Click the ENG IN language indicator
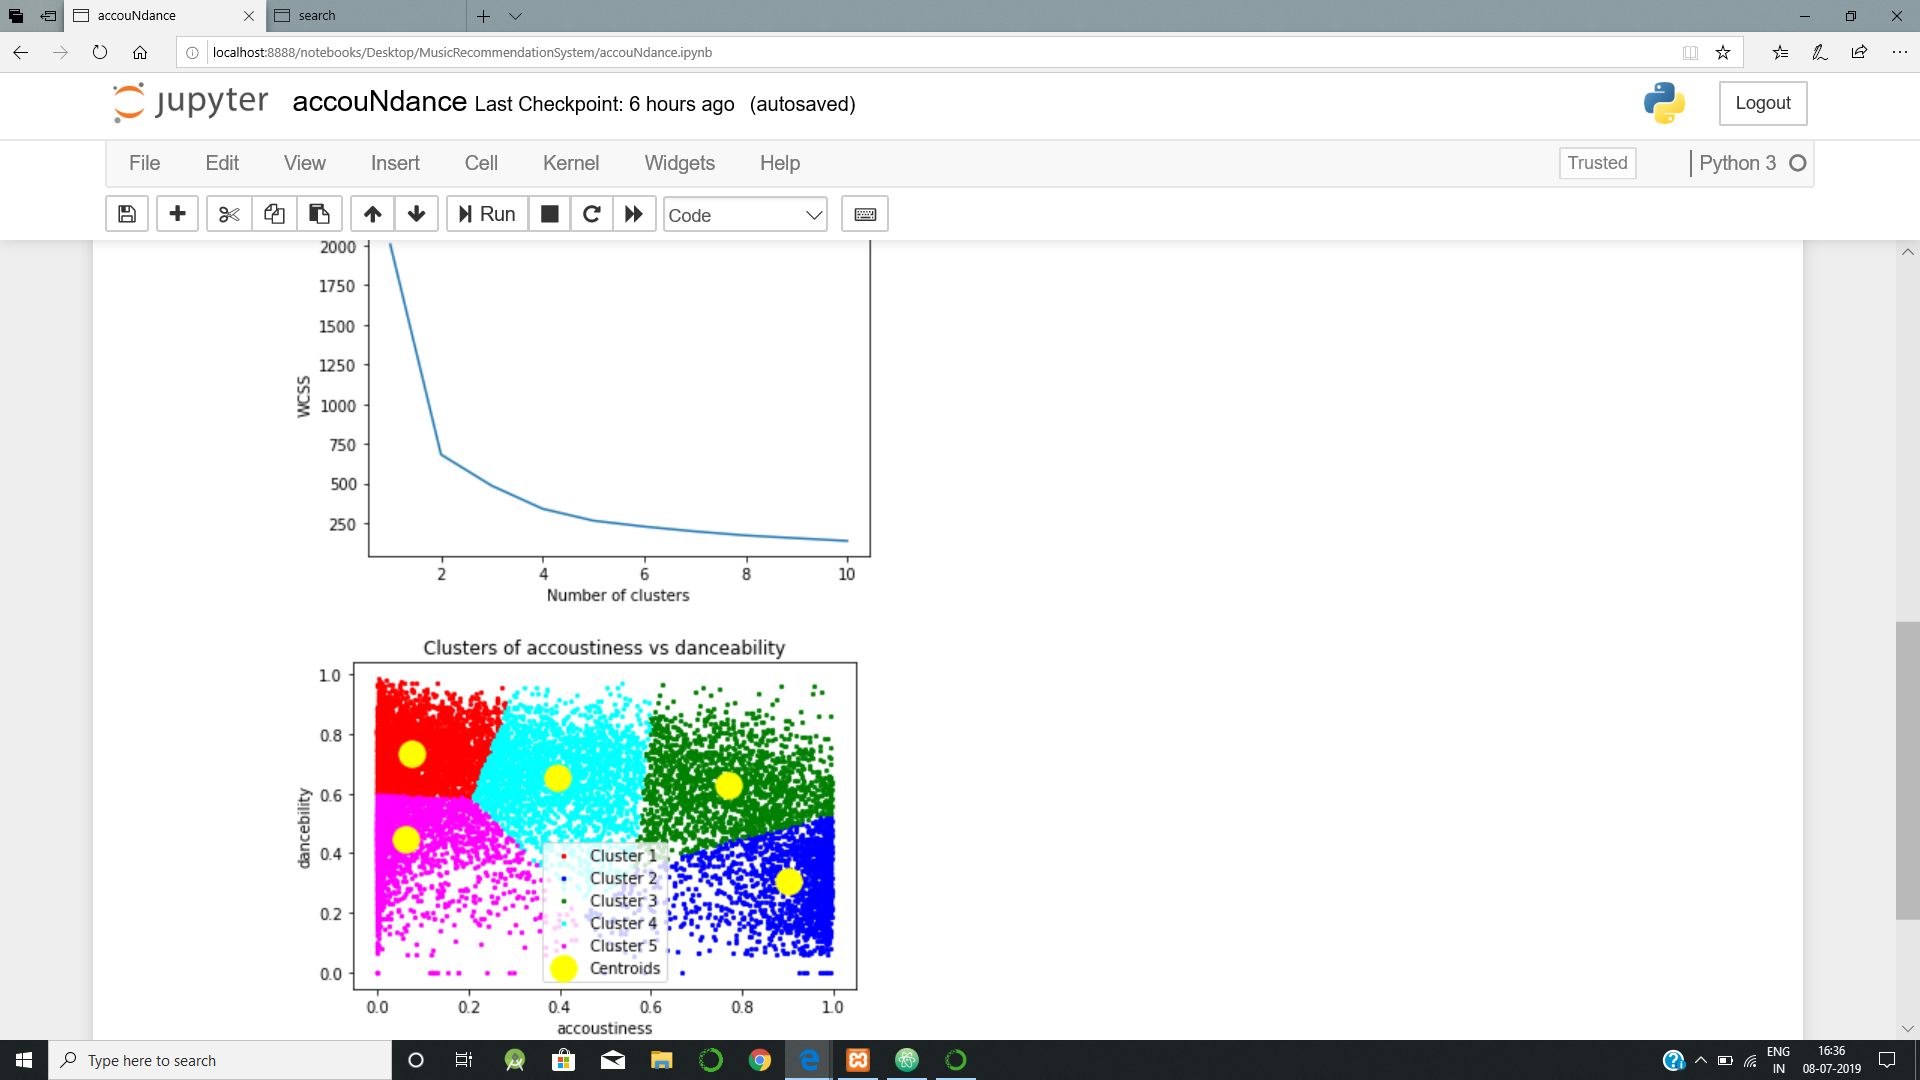 pyautogui.click(x=1778, y=1060)
